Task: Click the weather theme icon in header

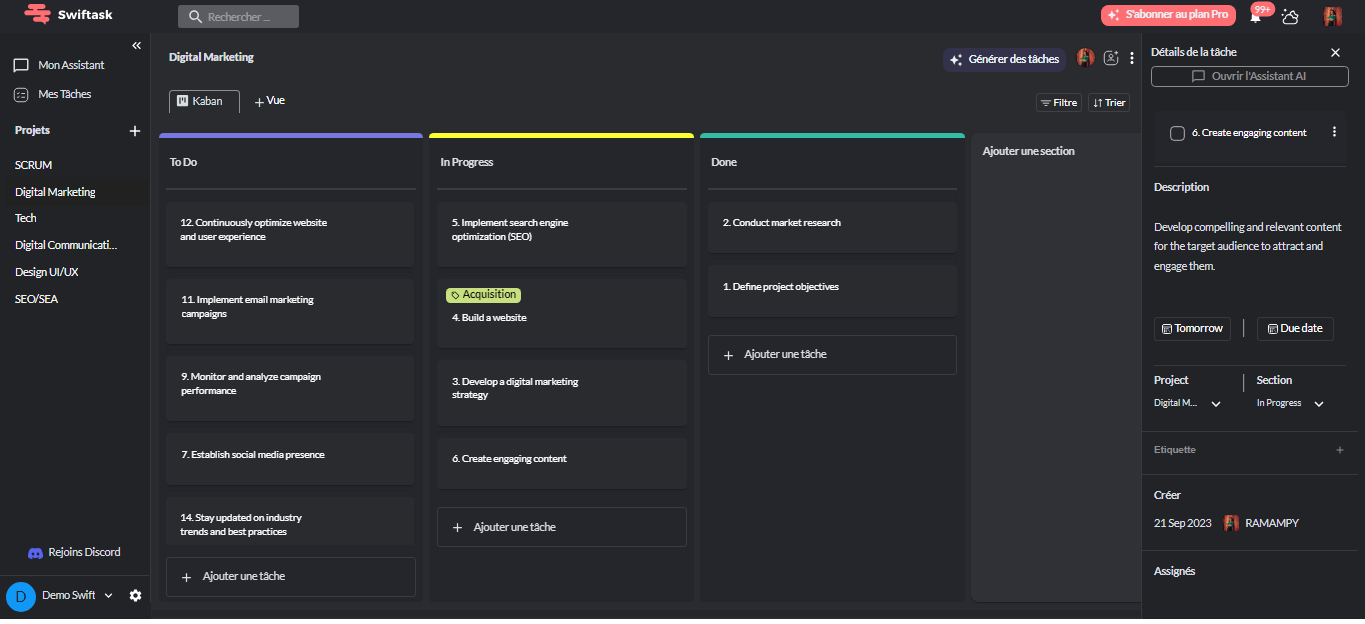Action: pyautogui.click(x=1290, y=16)
